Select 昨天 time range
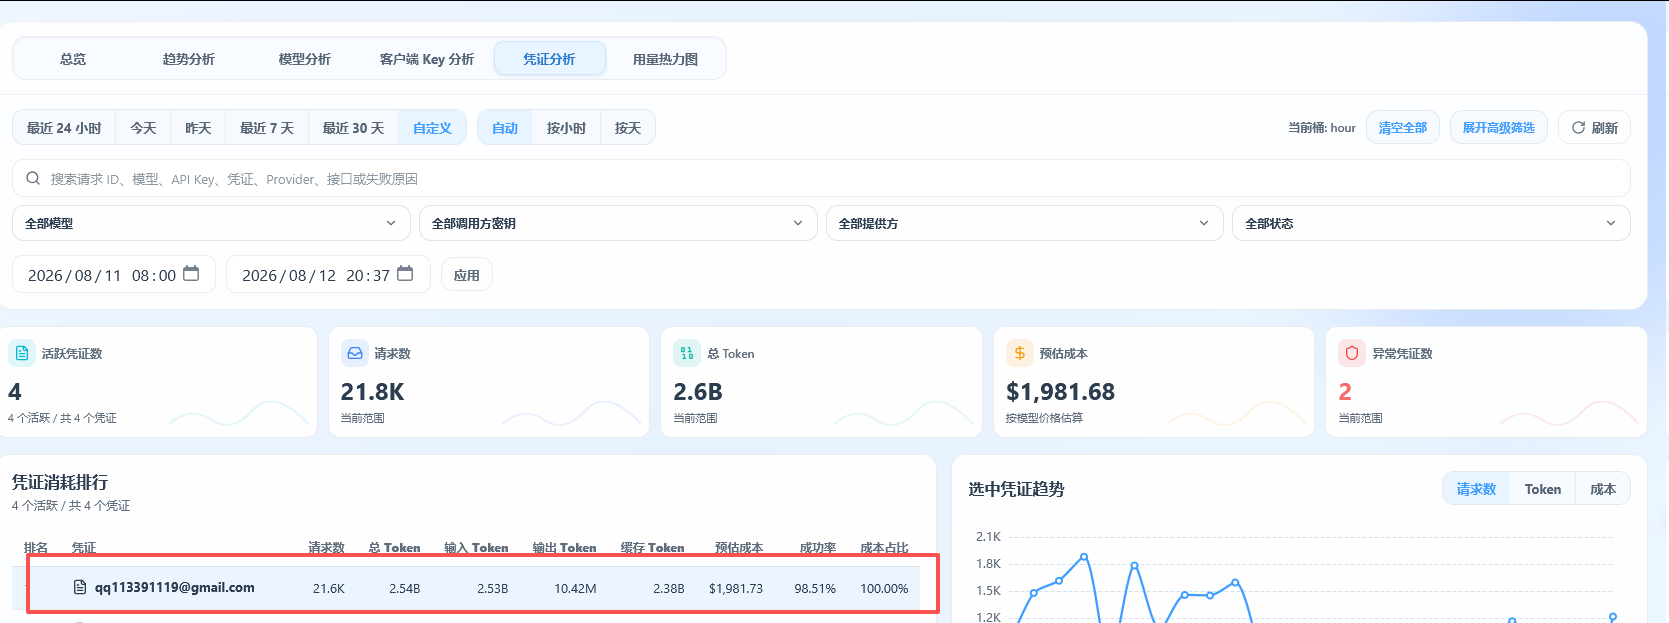1669x623 pixels. (x=199, y=128)
